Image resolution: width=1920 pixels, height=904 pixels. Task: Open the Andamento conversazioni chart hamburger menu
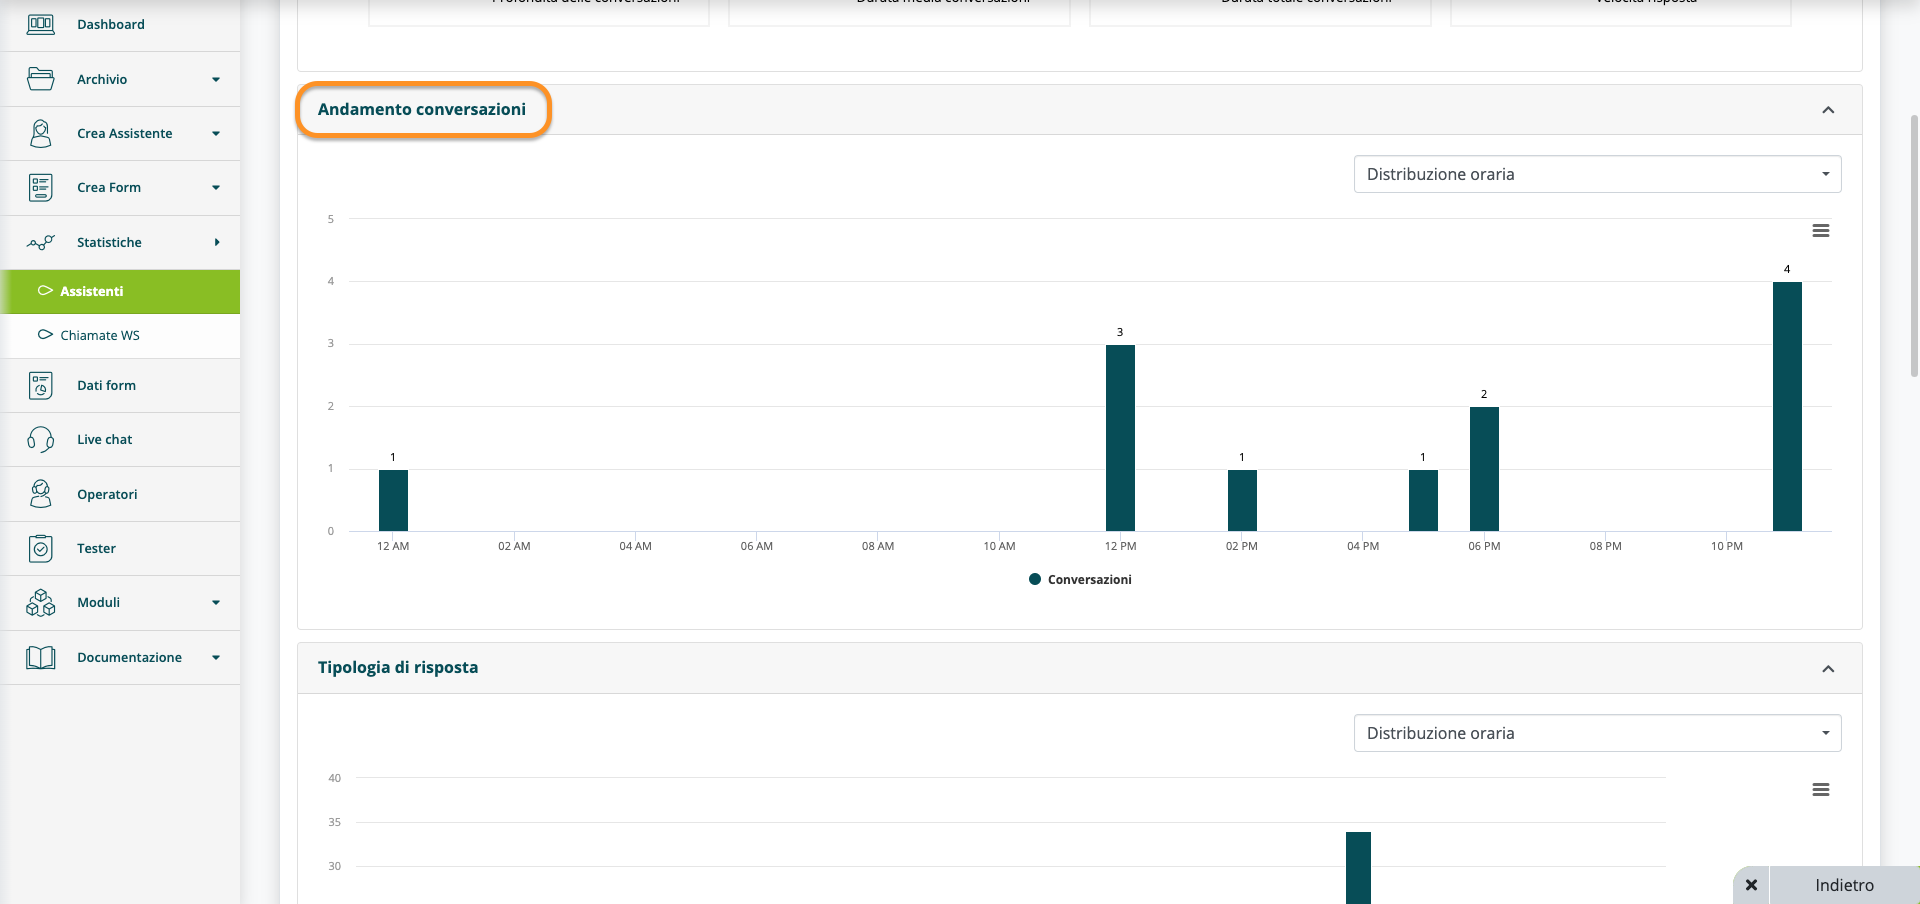coord(1821,231)
